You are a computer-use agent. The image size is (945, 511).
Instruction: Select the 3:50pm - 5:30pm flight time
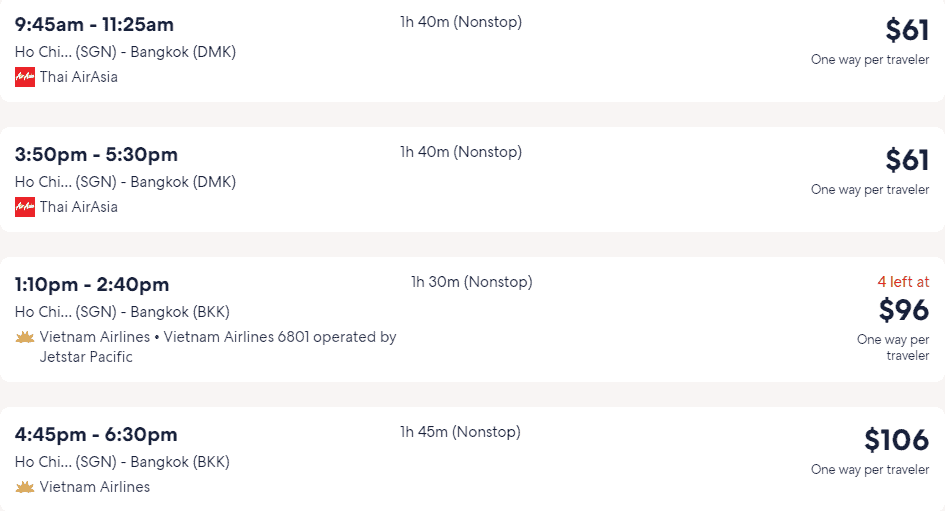(x=96, y=155)
